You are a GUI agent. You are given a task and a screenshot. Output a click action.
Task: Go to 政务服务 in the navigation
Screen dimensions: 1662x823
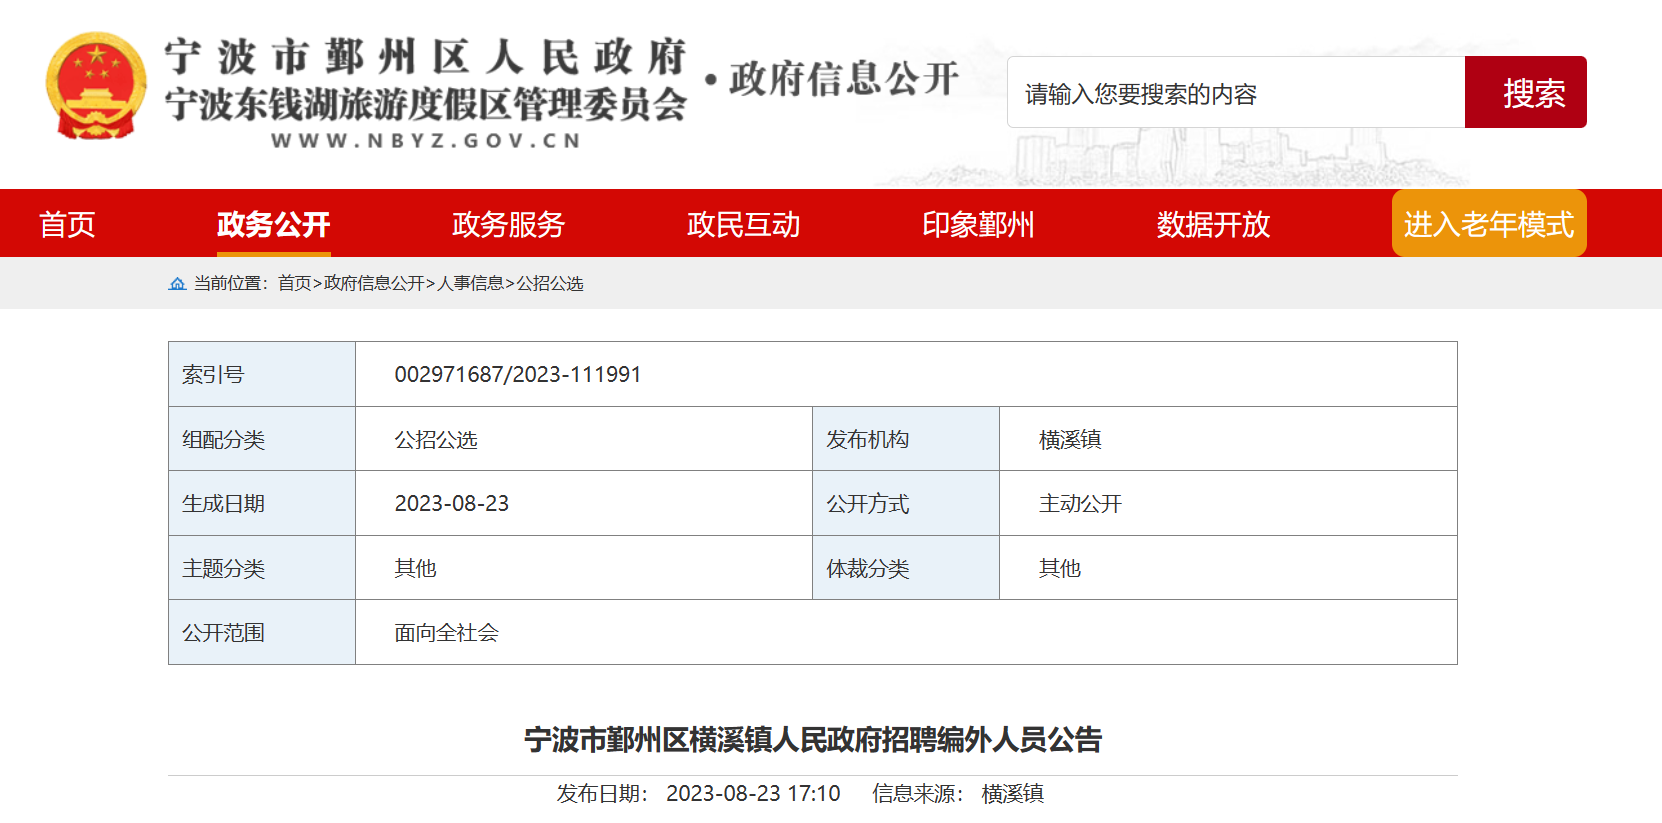click(x=508, y=224)
